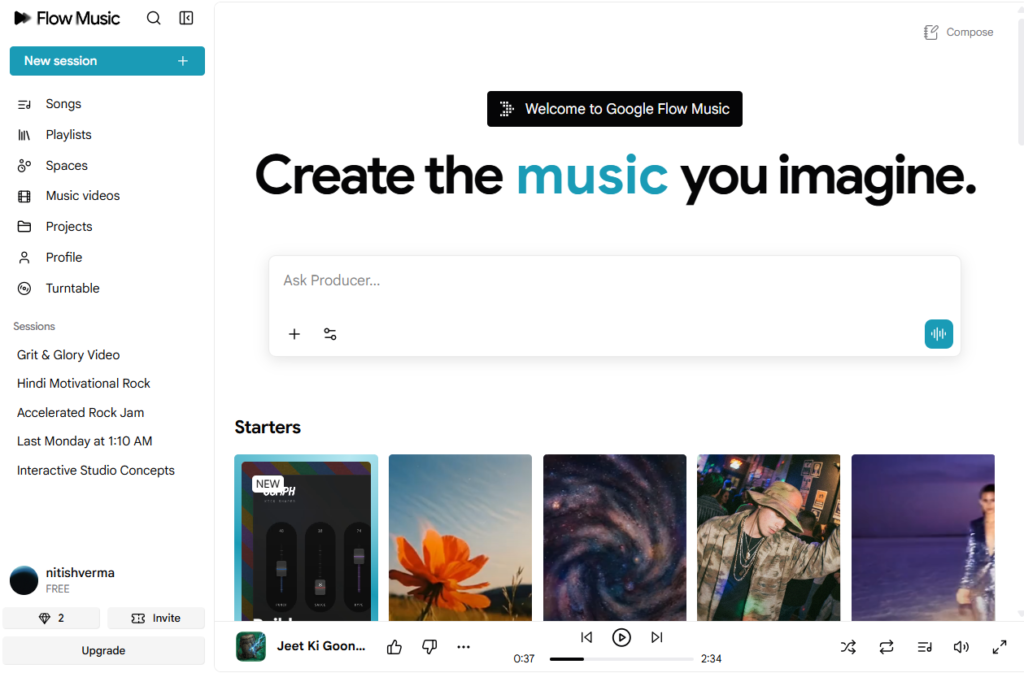
Task: Open Hindi Motivational Rock session
Action: tap(83, 383)
